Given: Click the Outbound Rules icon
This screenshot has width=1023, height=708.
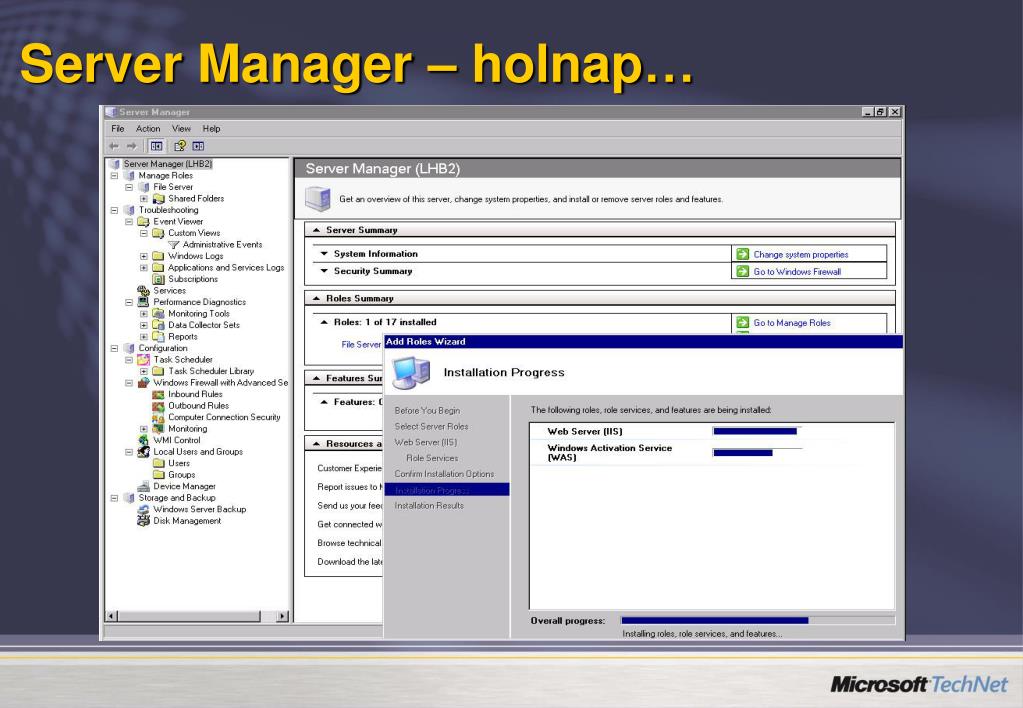Looking at the screenshot, I should [x=159, y=406].
